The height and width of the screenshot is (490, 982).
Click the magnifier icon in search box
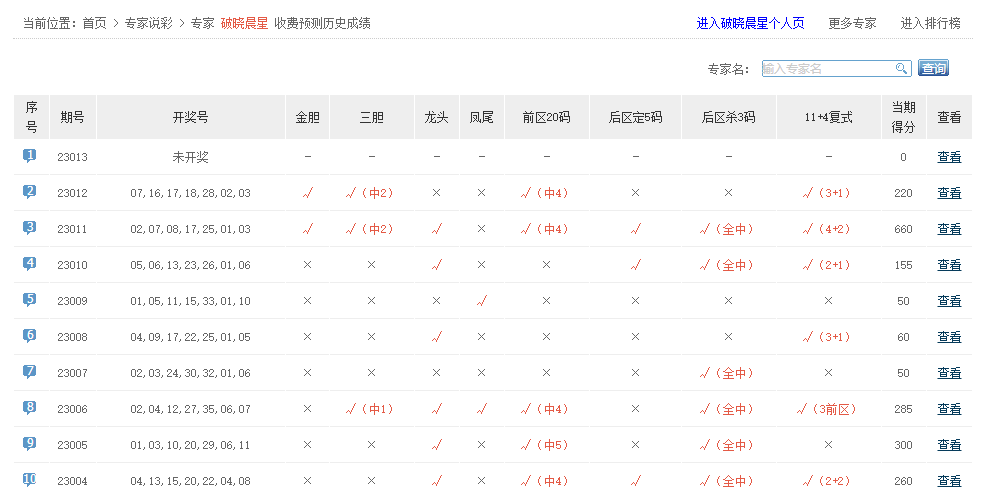901,68
